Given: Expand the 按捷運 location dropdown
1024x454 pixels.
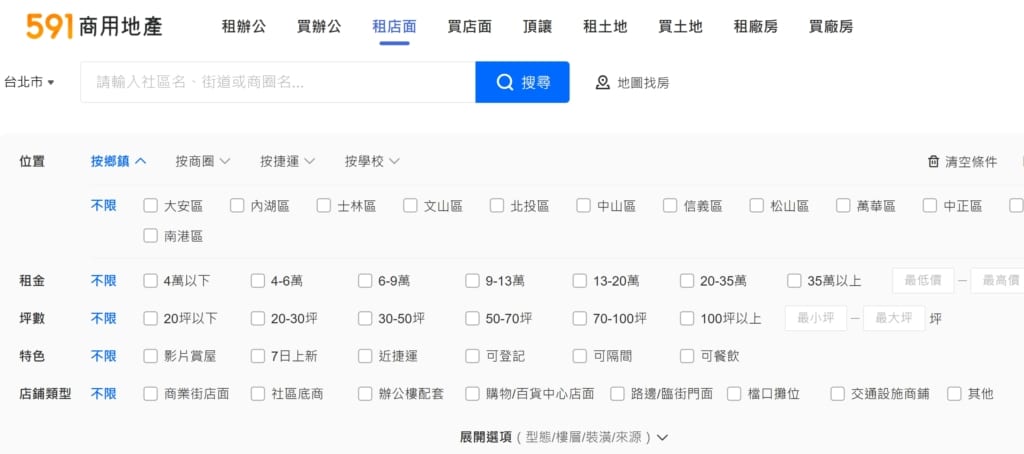Looking at the screenshot, I should click(288, 161).
